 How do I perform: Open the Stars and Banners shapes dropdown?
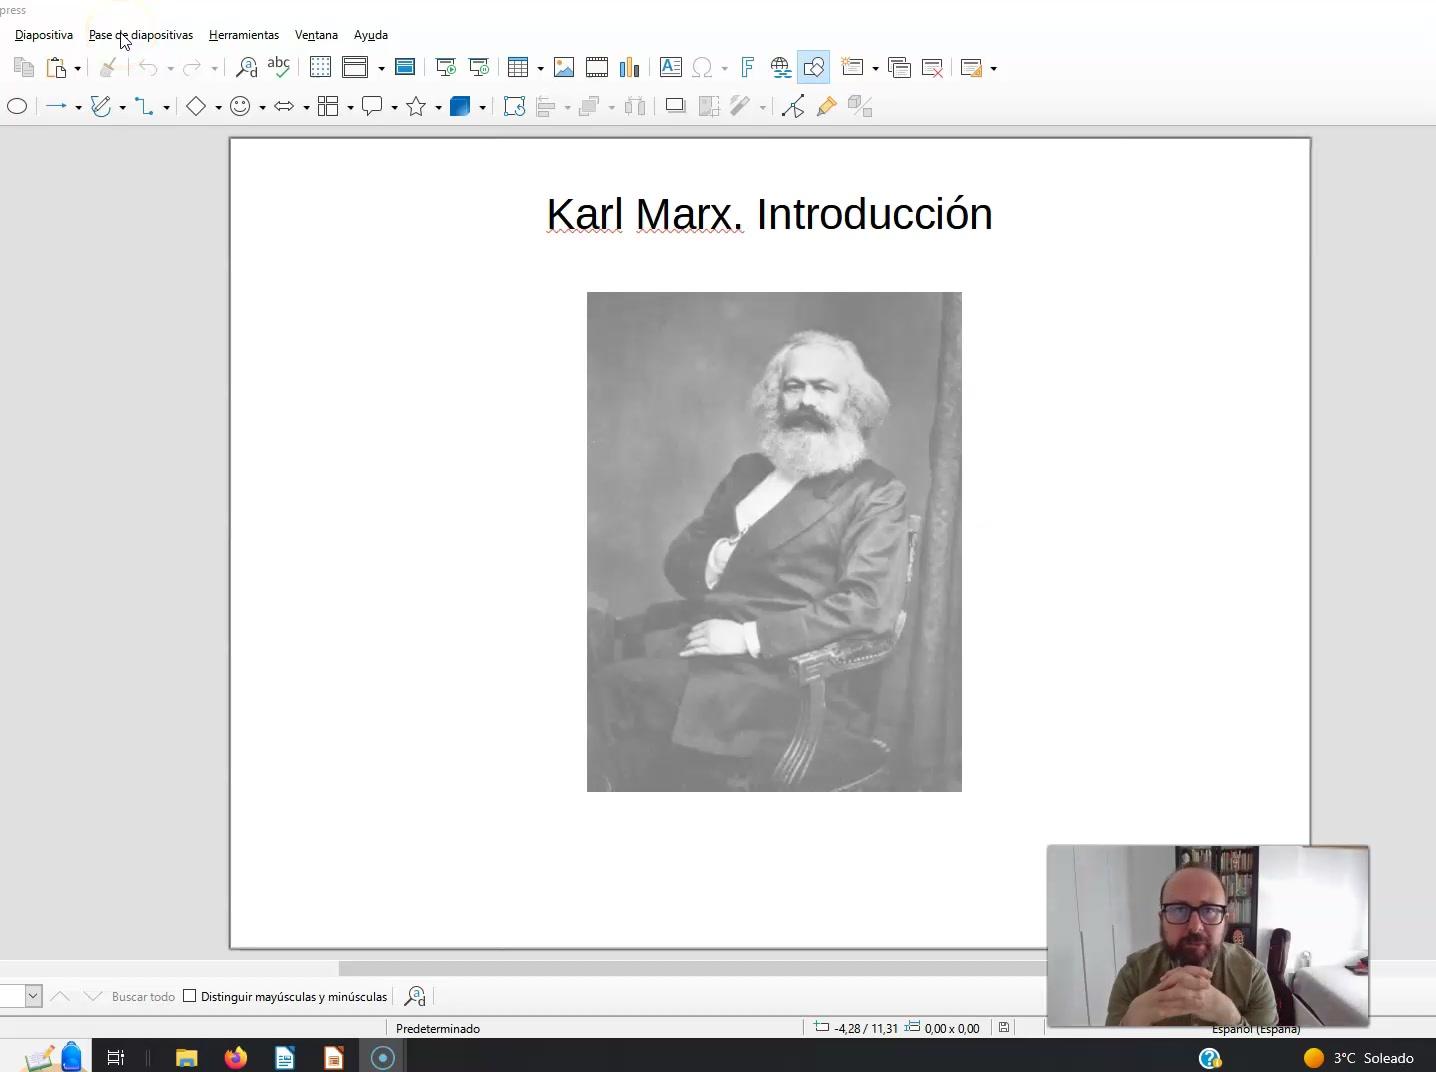click(438, 108)
